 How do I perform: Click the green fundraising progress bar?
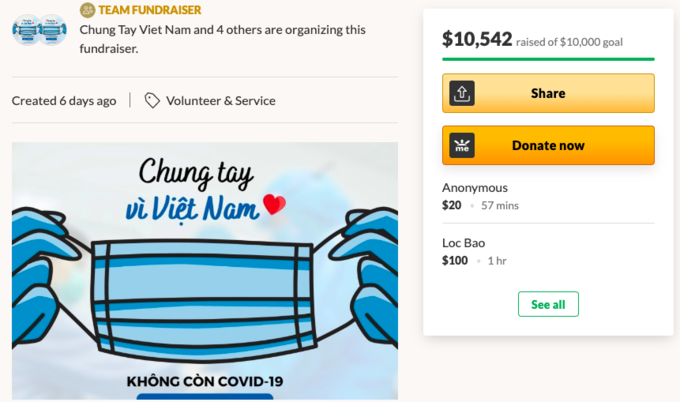548,59
